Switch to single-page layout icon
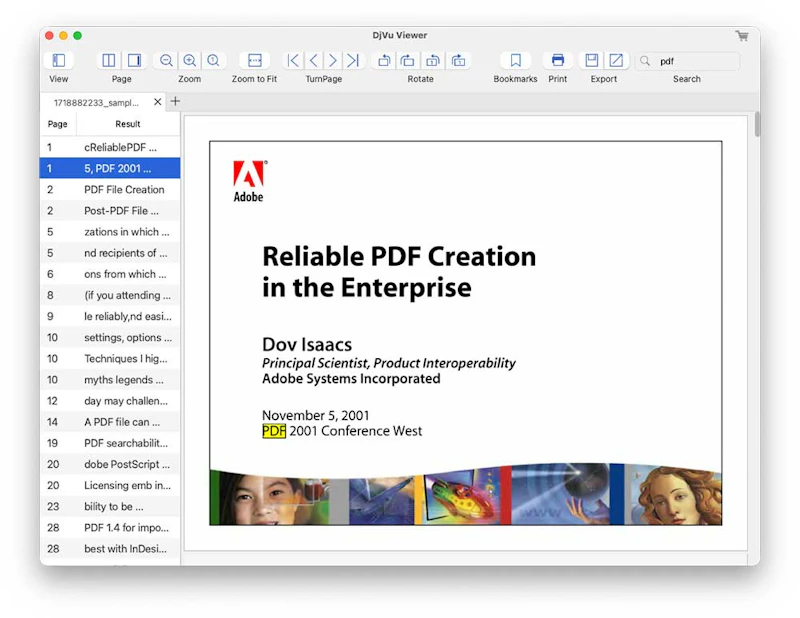 (x=134, y=61)
